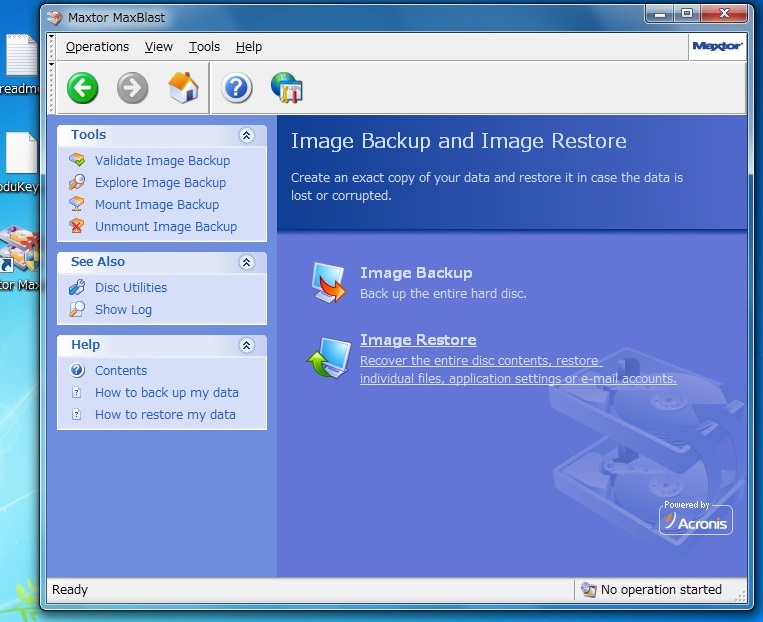
Task: Click the Image Restore monitor icon
Action: pos(328,358)
